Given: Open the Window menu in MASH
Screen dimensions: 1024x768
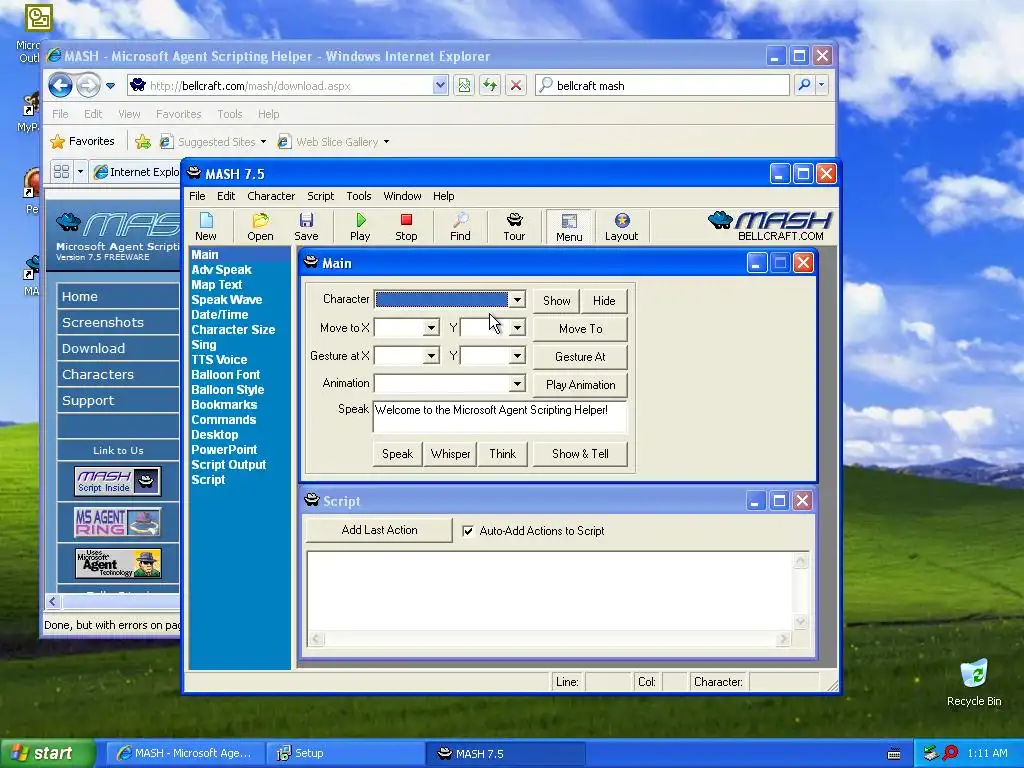Looking at the screenshot, I should (x=402, y=196).
